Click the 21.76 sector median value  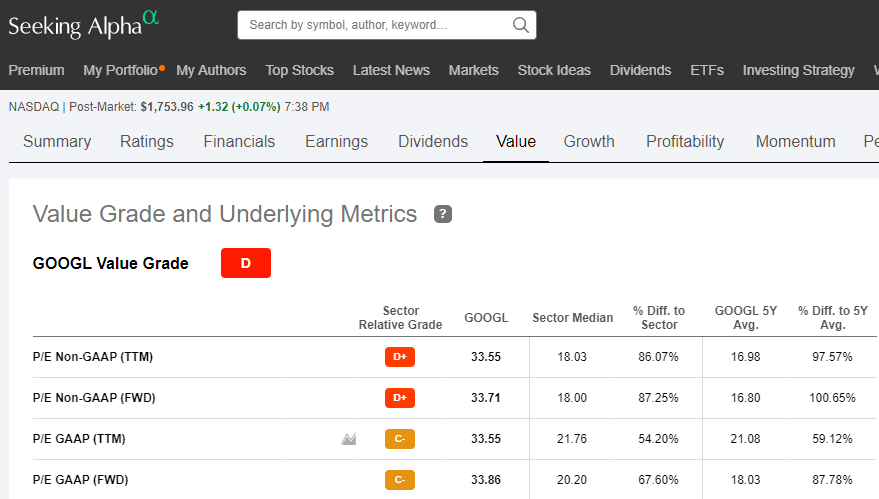(x=572, y=438)
